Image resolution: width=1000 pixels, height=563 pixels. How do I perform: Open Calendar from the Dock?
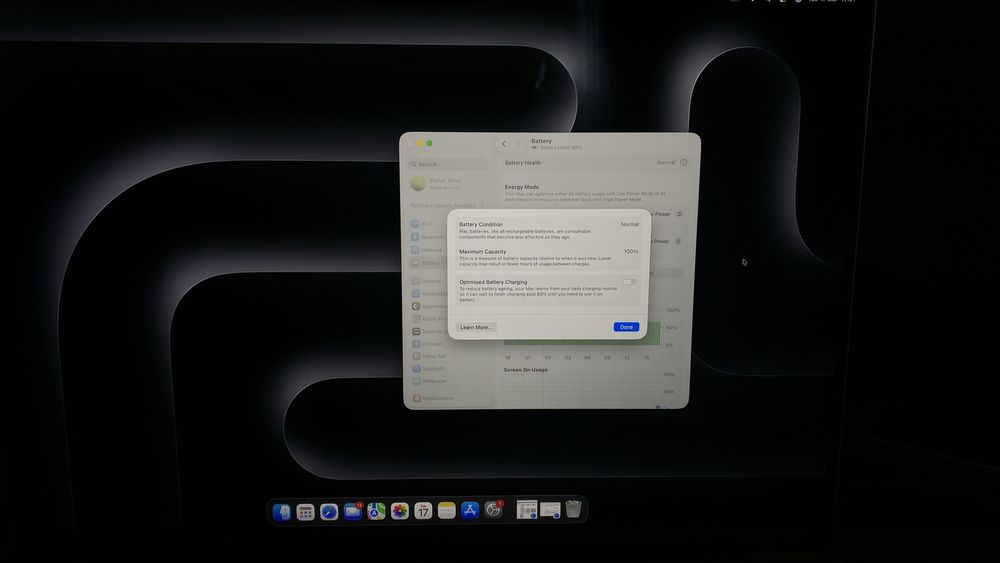423,511
